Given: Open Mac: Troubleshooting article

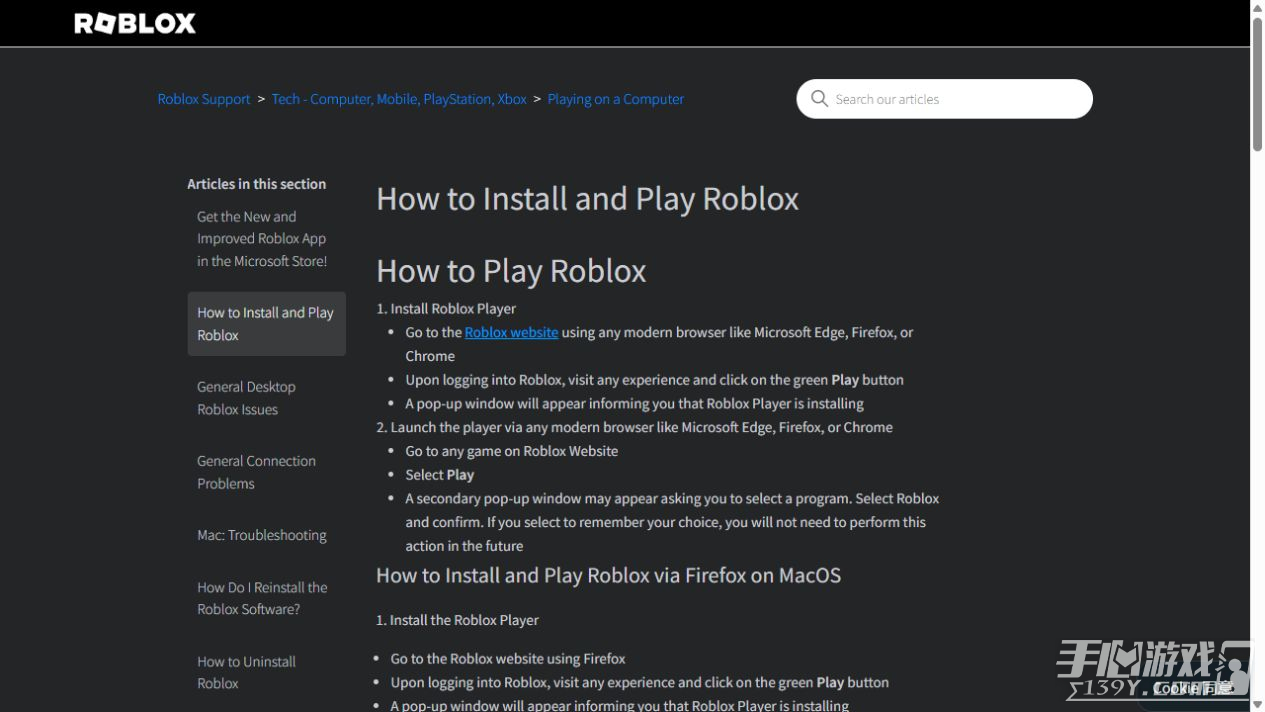Looking at the screenshot, I should pyautogui.click(x=262, y=535).
